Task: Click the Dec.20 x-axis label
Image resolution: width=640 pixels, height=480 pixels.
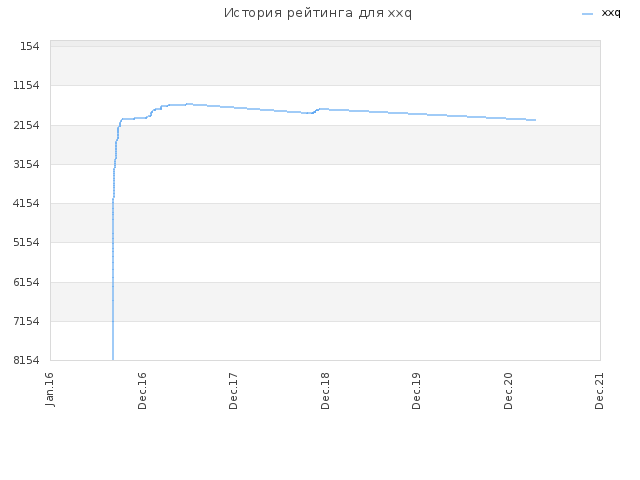Action: pyautogui.click(x=508, y=391)
